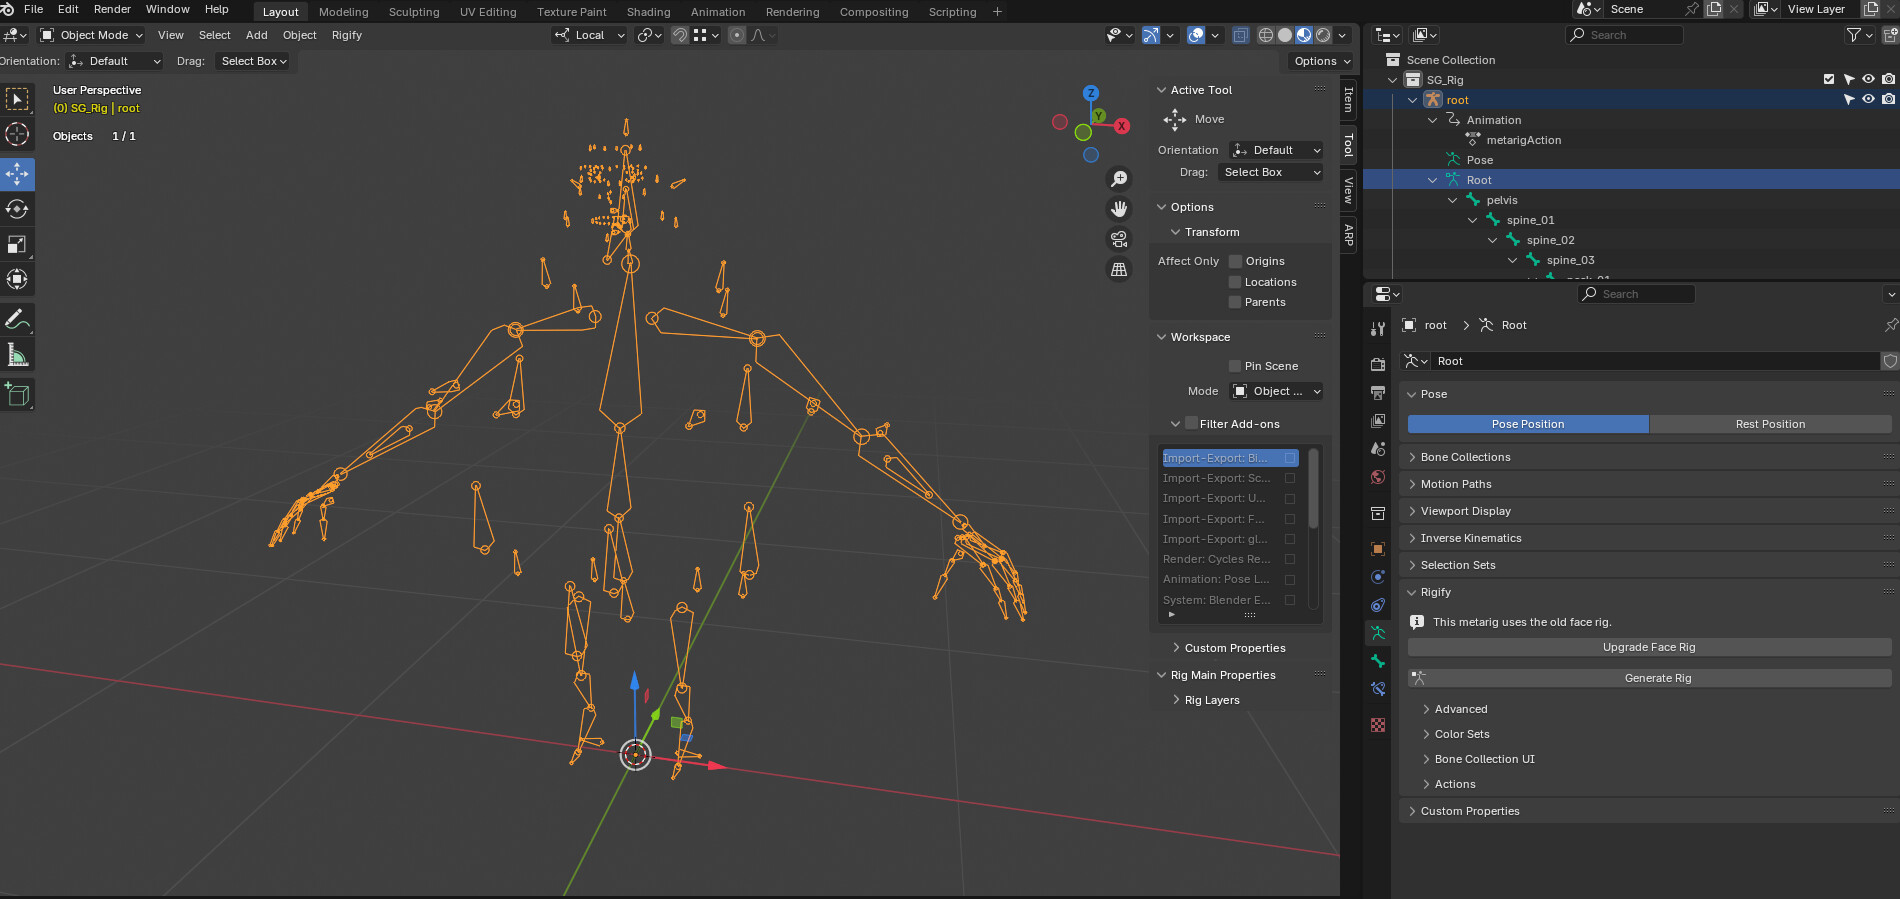Open the ARP sidebar tab
This screenshot has width=1900, height=899.
tap(1349, 235)
